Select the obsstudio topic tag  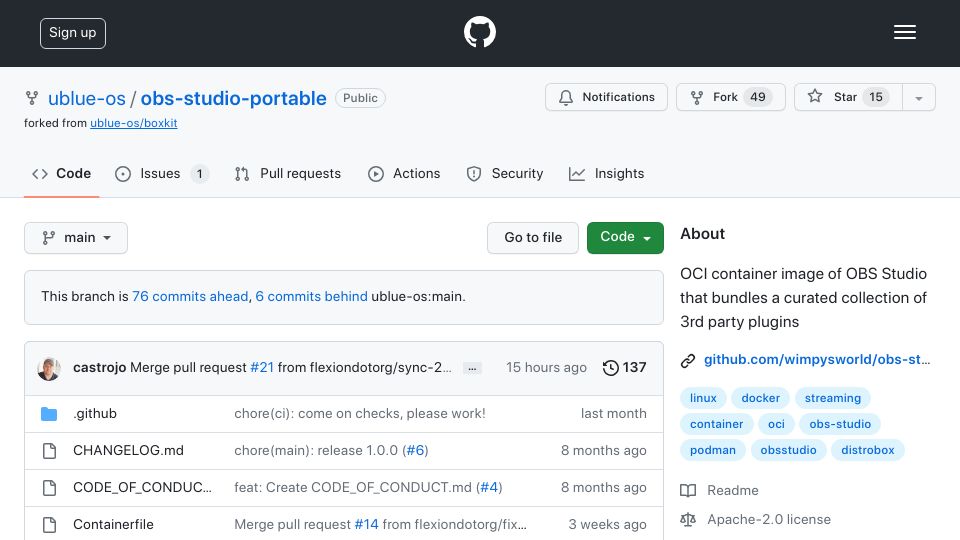pos(789,450)
